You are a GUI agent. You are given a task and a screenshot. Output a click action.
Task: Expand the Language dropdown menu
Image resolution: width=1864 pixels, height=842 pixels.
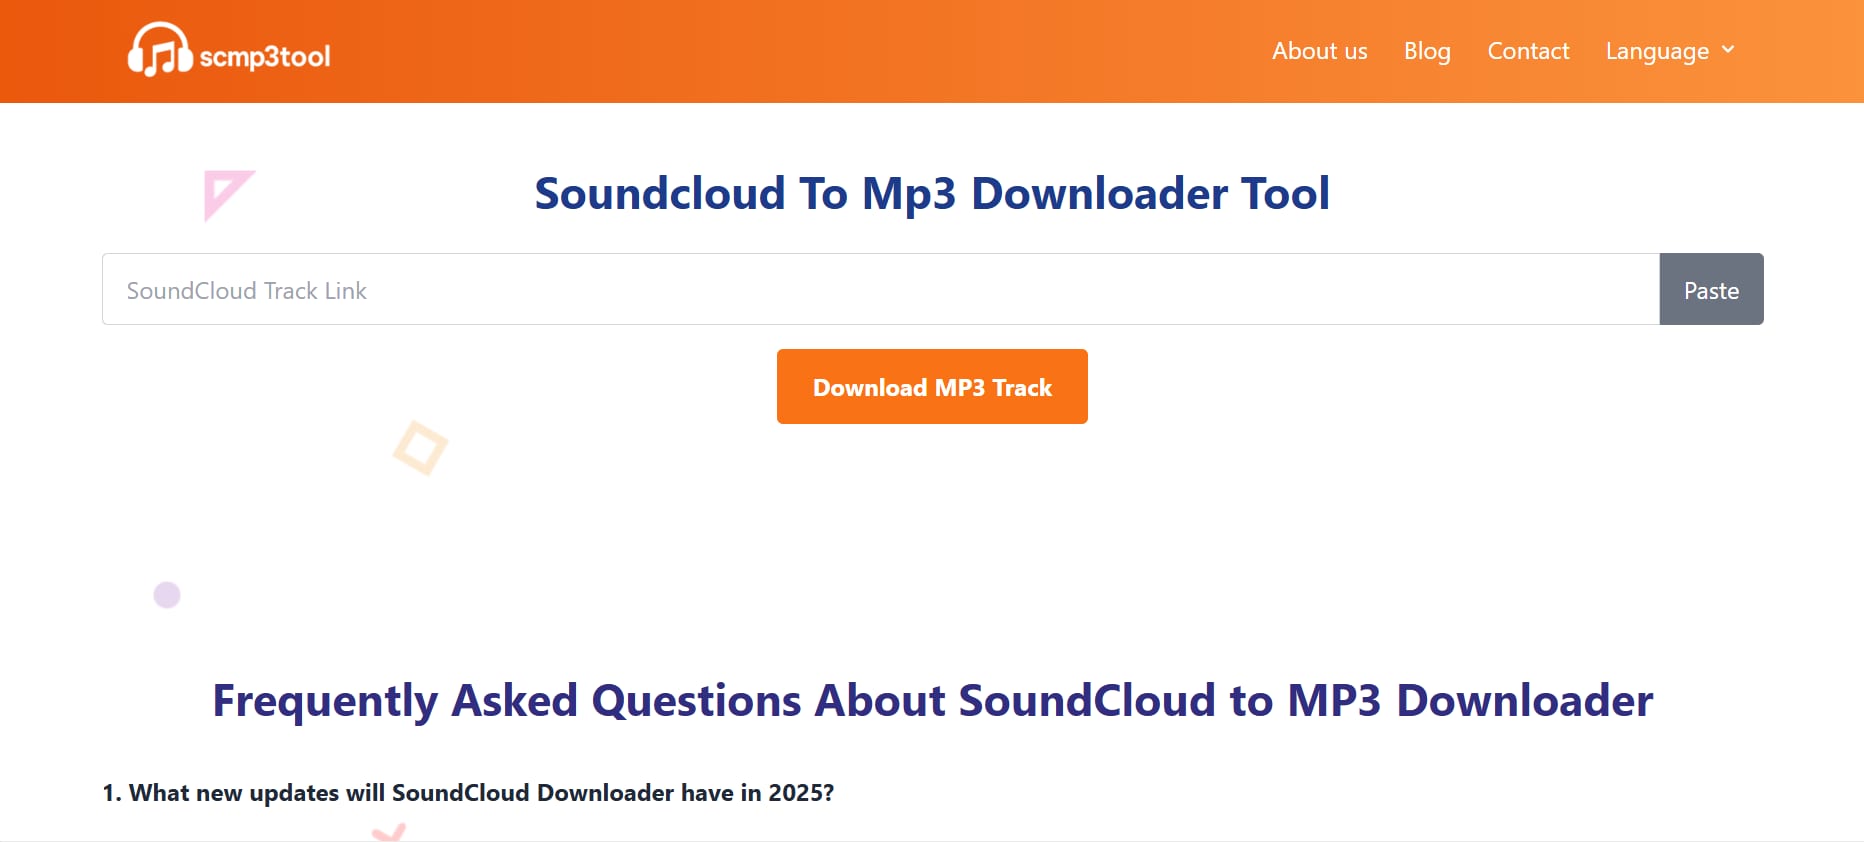point(1670,51)
